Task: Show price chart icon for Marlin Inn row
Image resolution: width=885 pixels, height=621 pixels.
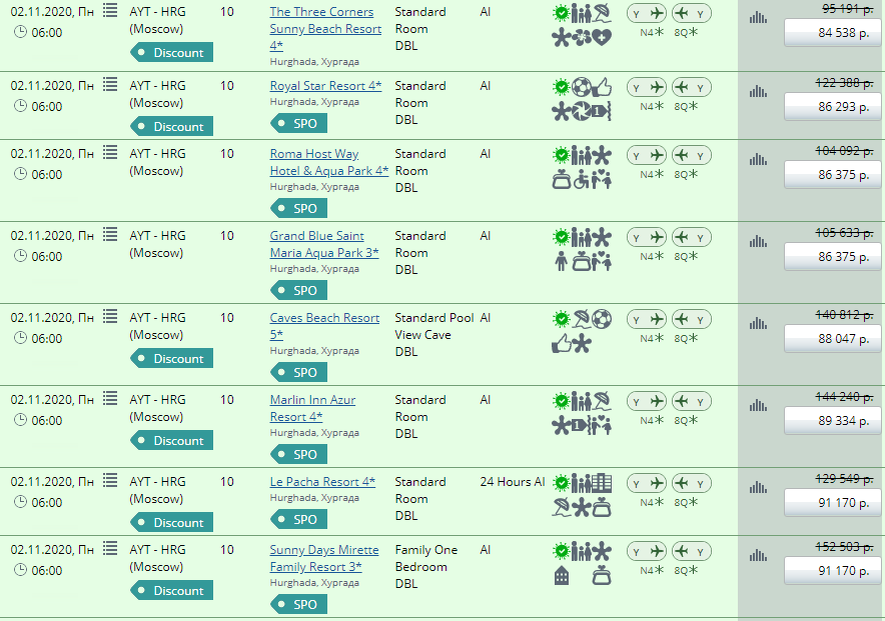Action: (758, 405)
